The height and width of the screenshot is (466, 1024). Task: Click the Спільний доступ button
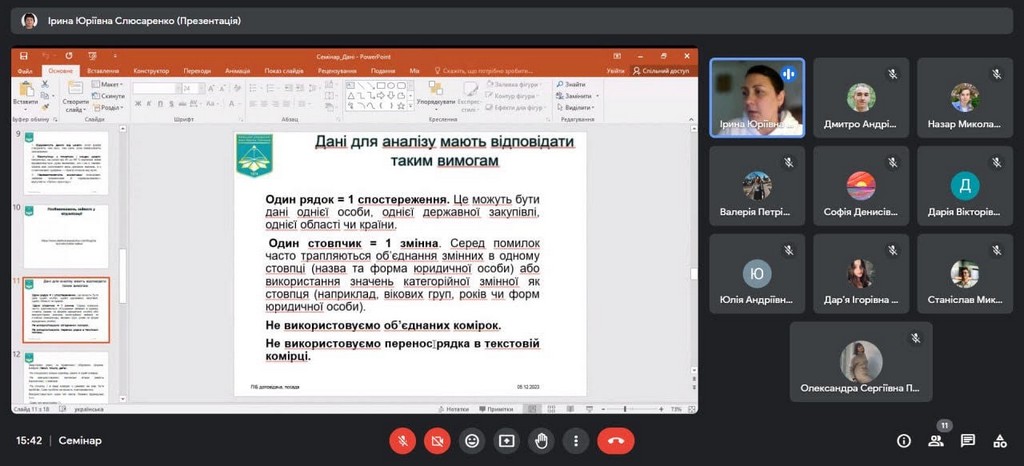click(x=665, y=71)
